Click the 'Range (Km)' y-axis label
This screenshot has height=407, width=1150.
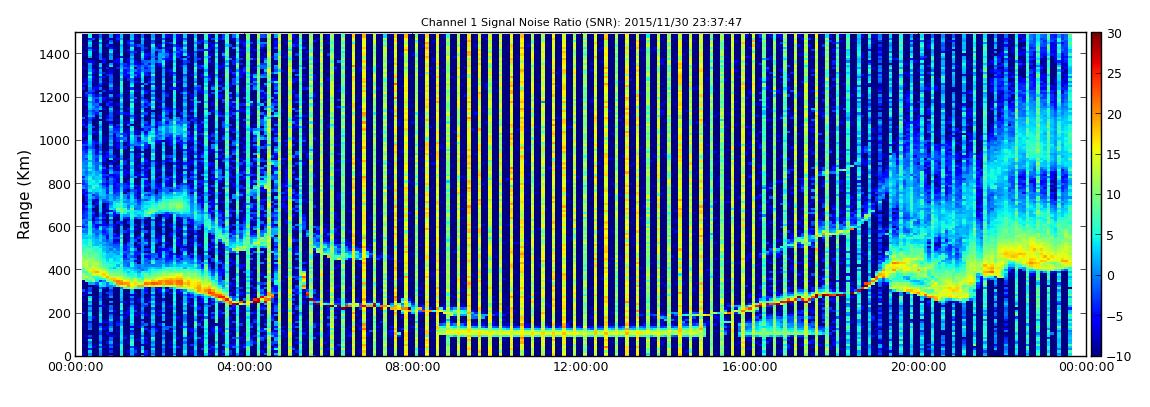point(24,194)
